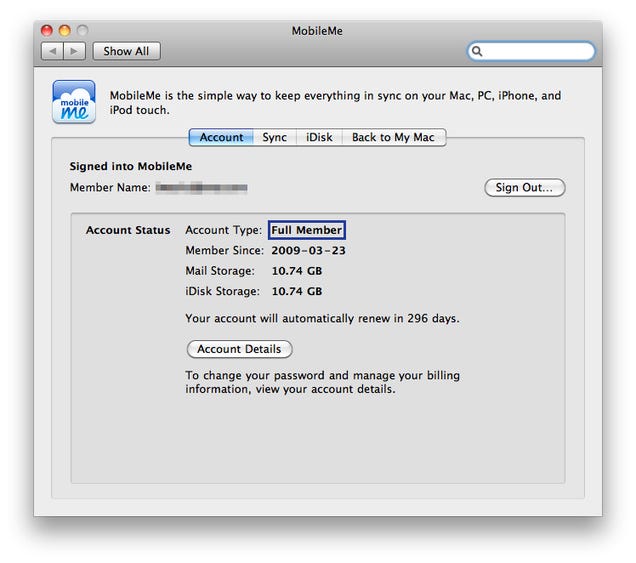The image size is (636, 563).
Task: Click the forward navigation arrow
Action: pyautogui.click(x=74, y=51)
